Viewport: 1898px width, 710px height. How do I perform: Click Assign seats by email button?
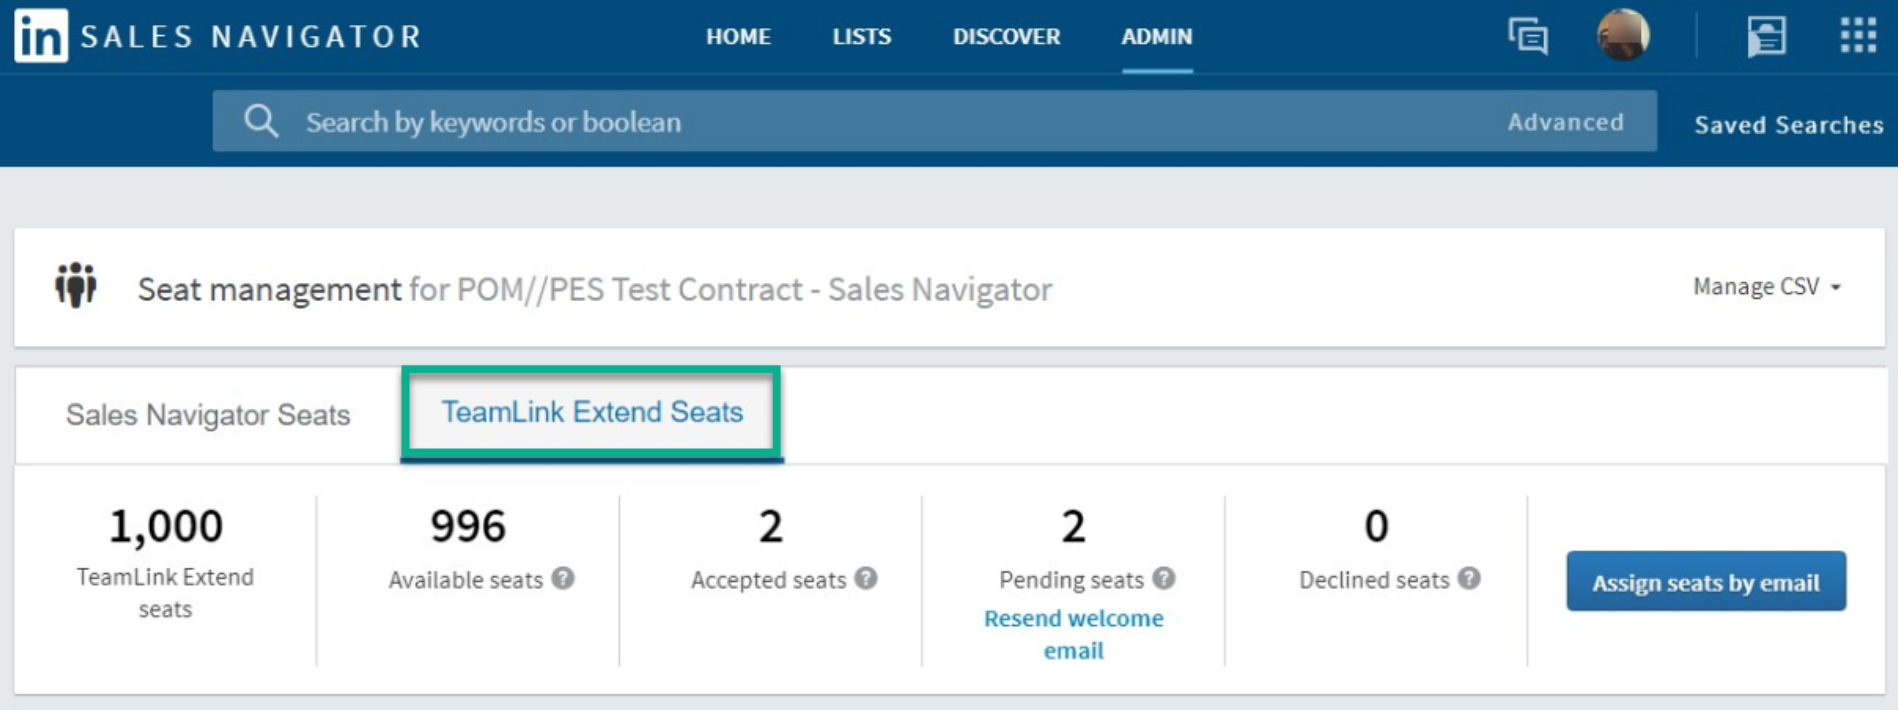1706,581
